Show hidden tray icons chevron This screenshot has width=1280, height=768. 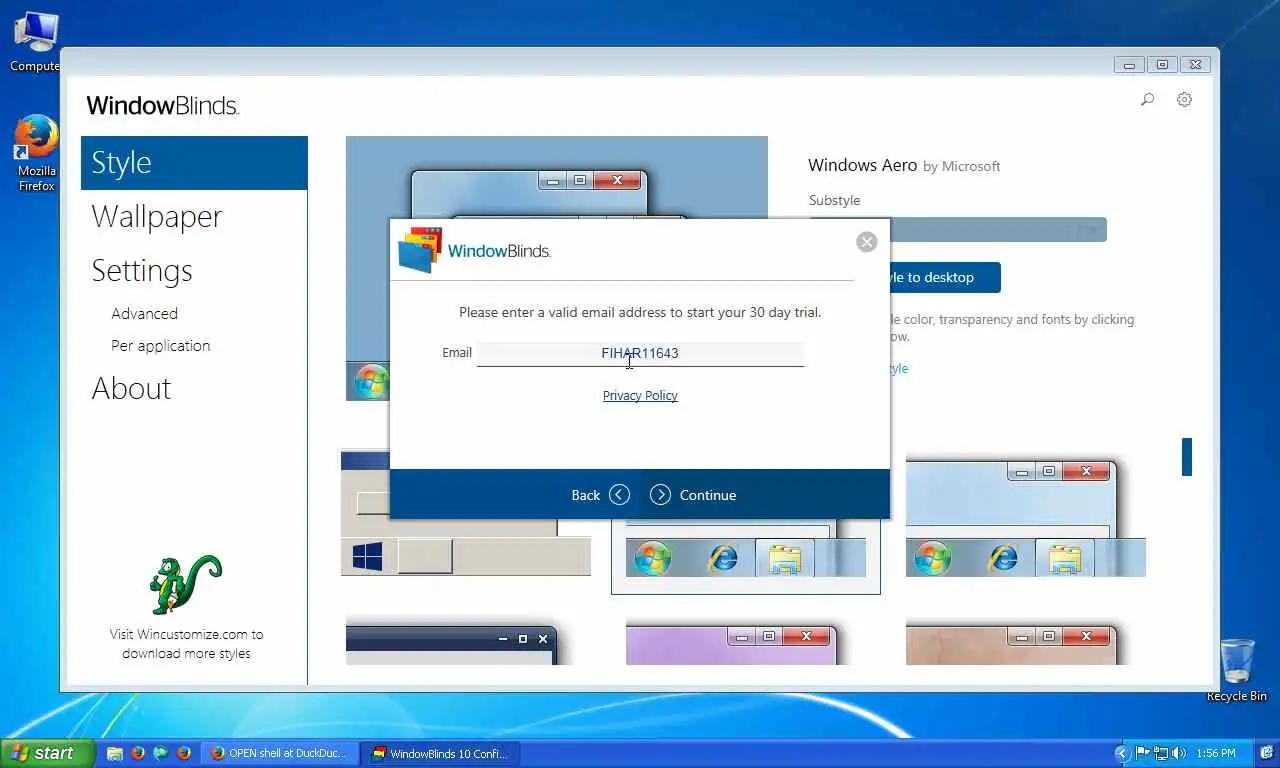(1121, 753)
